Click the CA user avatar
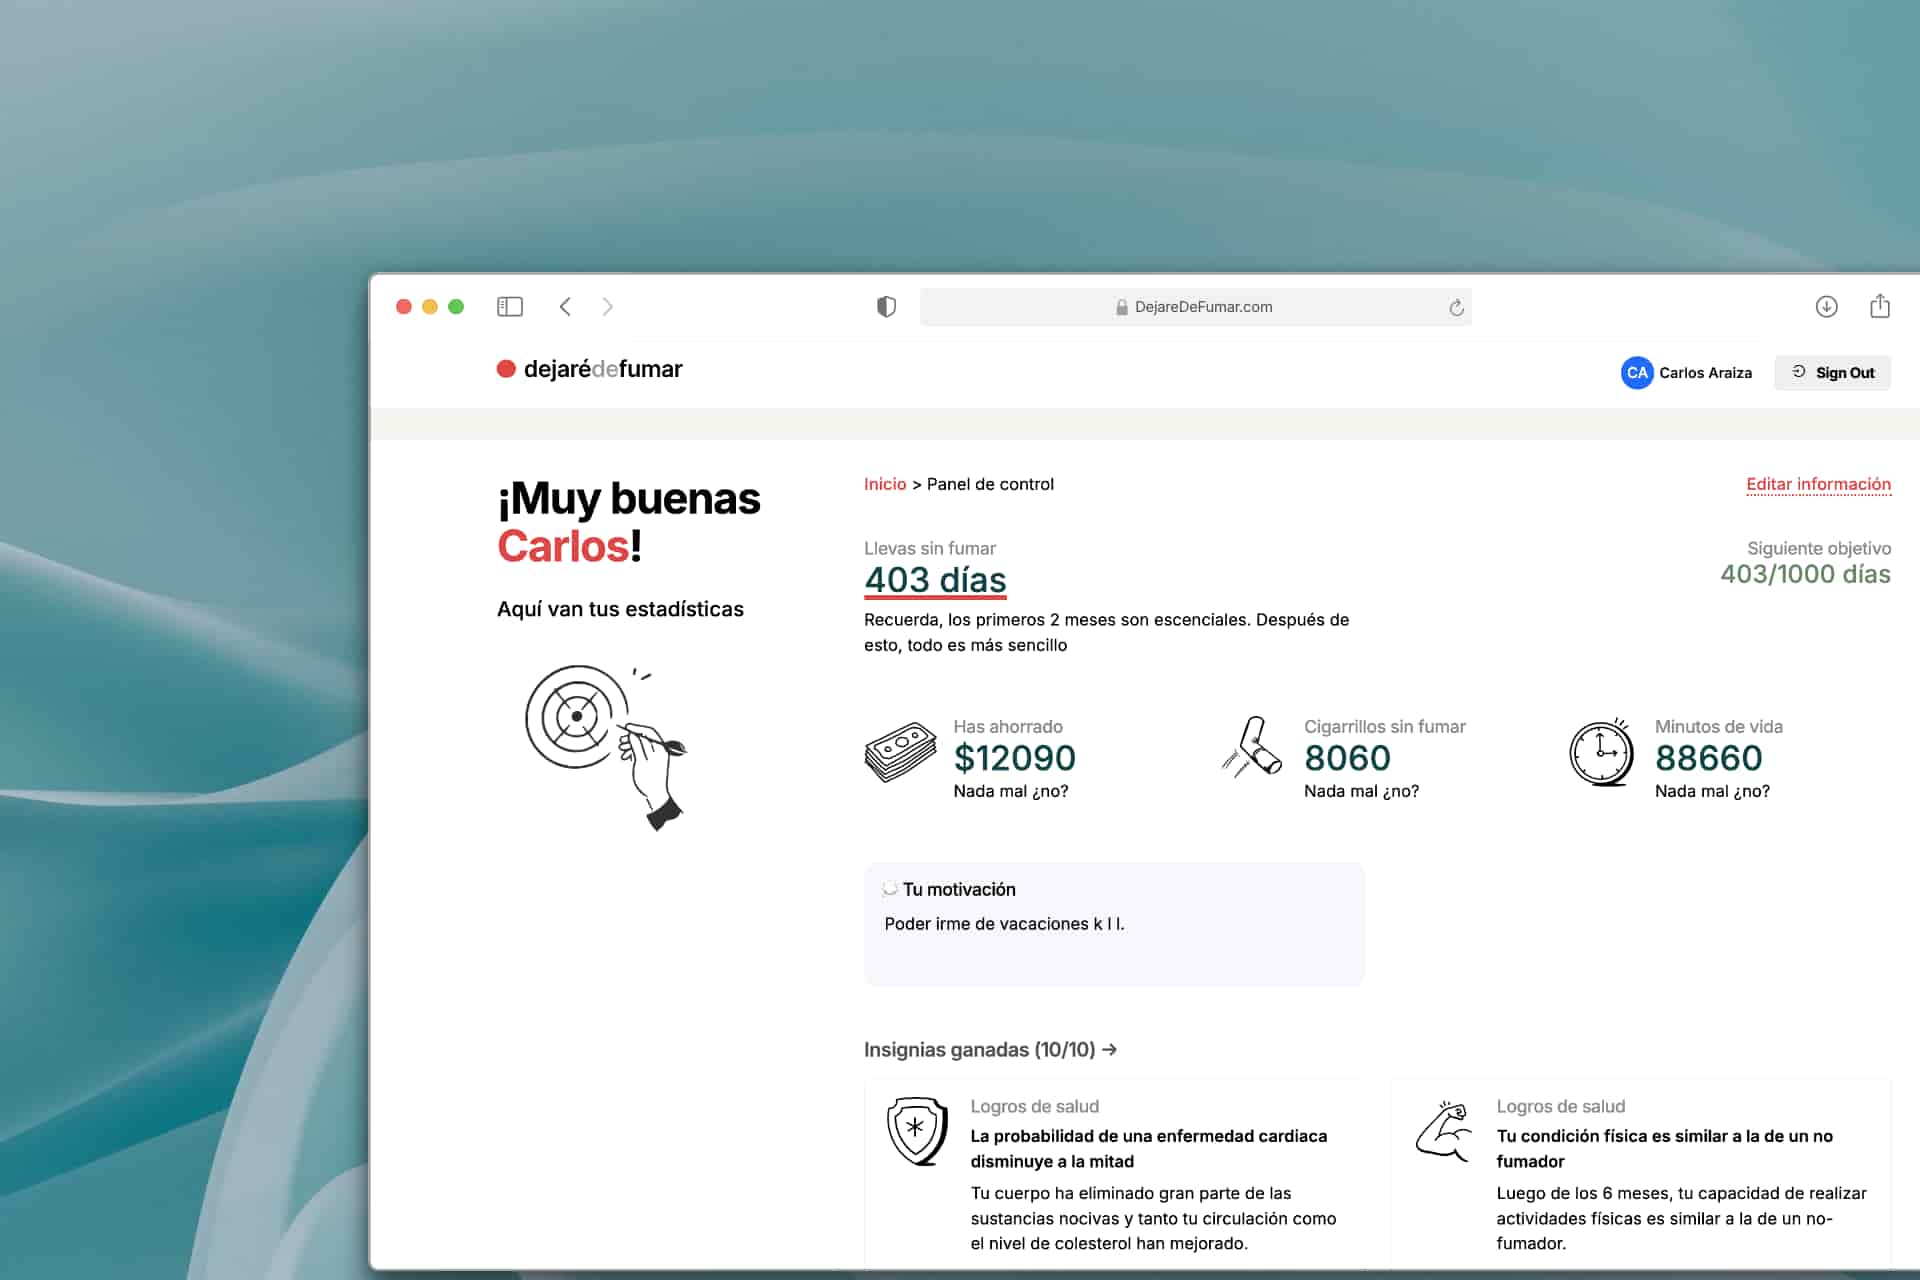This screenshot has height=1280, width=1920. click(1637, 373)
